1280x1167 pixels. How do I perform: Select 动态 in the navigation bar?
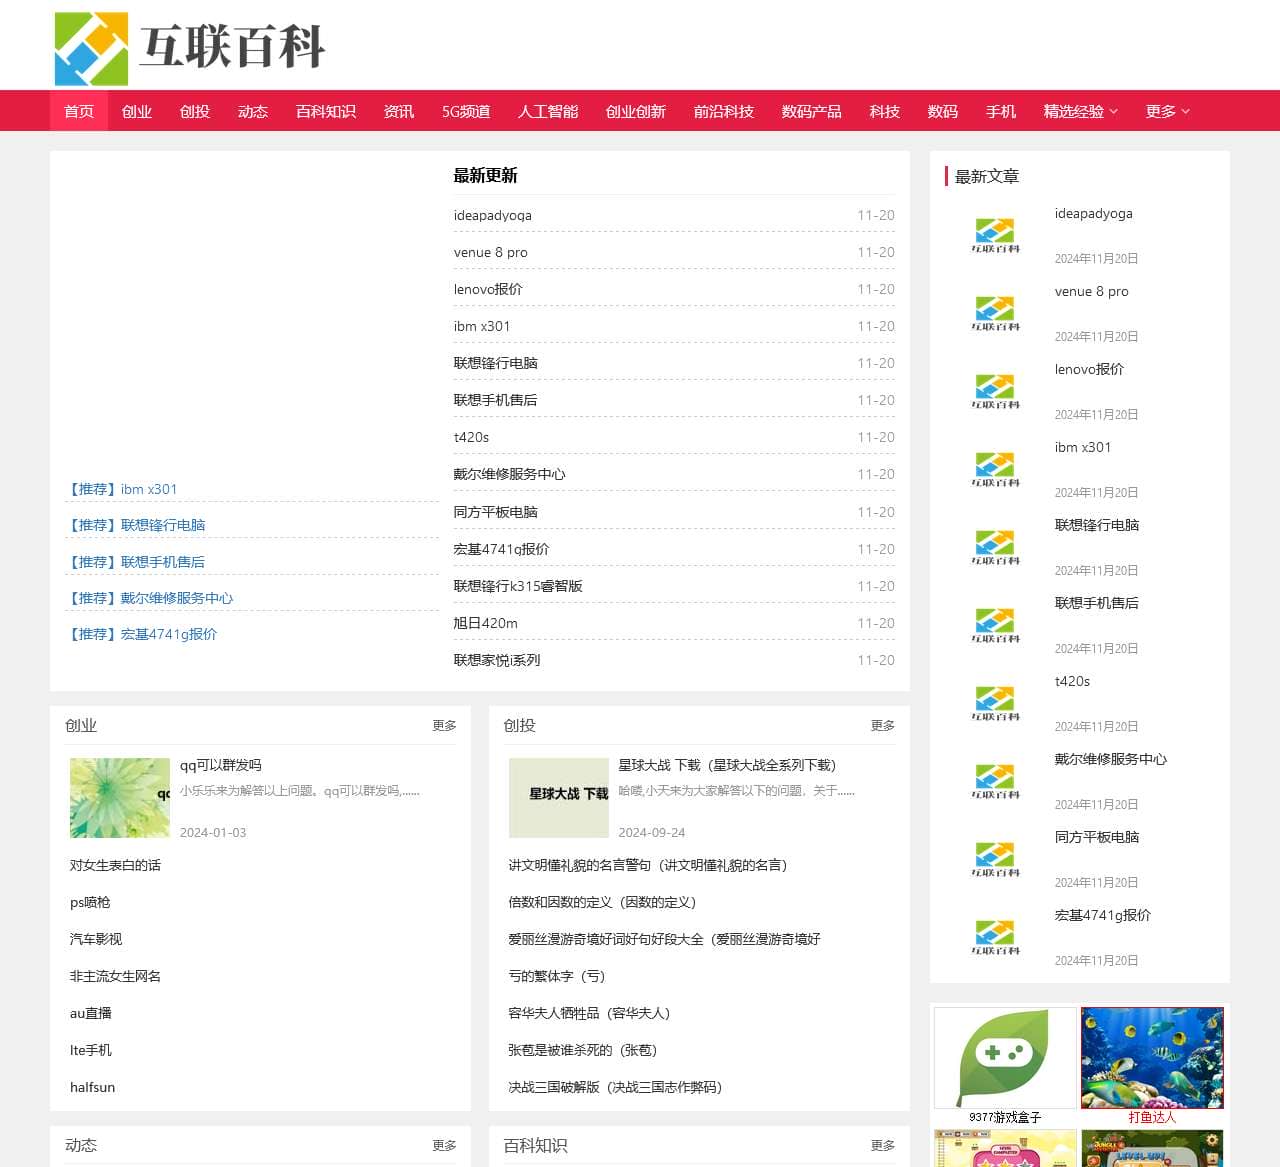point(253,111)
